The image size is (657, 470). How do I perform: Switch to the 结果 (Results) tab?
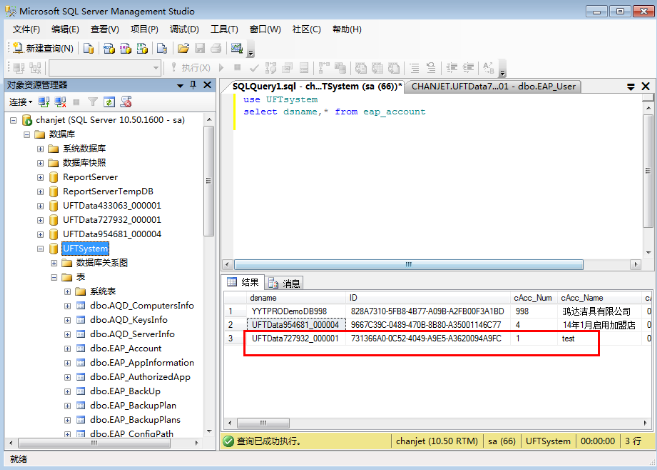(243, 282)
